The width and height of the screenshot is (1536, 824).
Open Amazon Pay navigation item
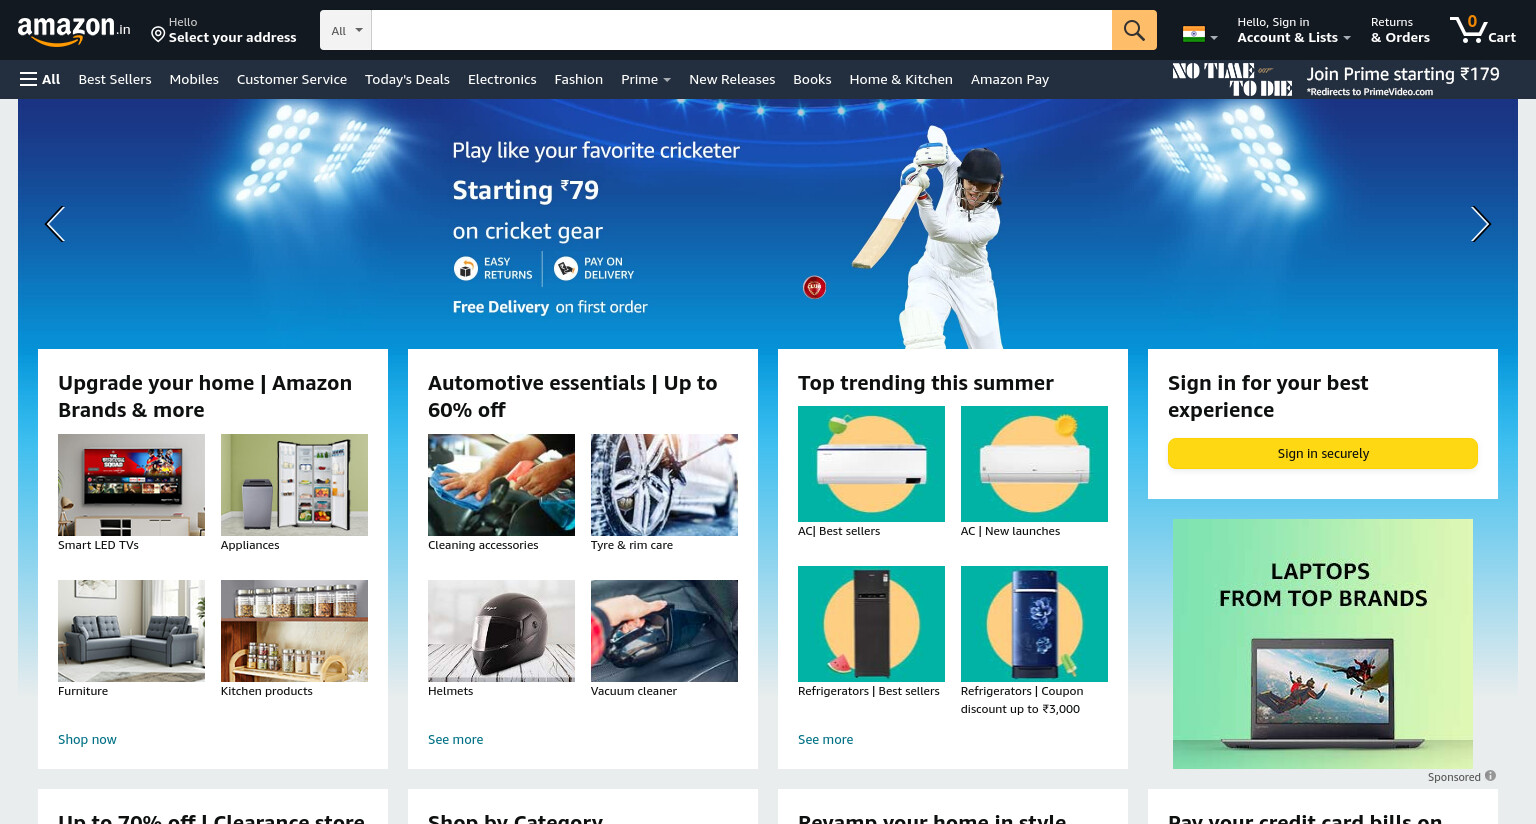coord(1010,79)
